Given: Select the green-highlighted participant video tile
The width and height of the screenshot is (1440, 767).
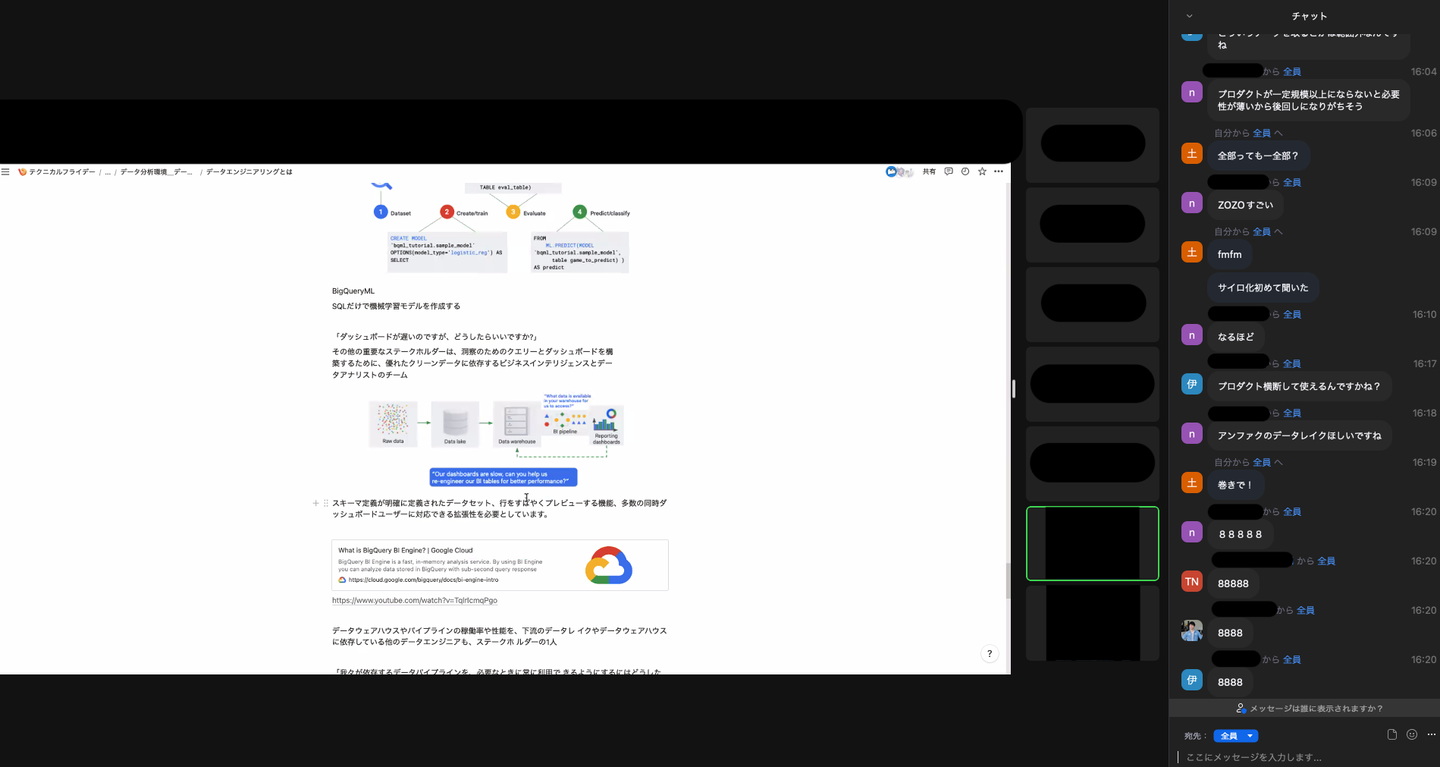Looking at the screenshot, I should click(1092, 543).
